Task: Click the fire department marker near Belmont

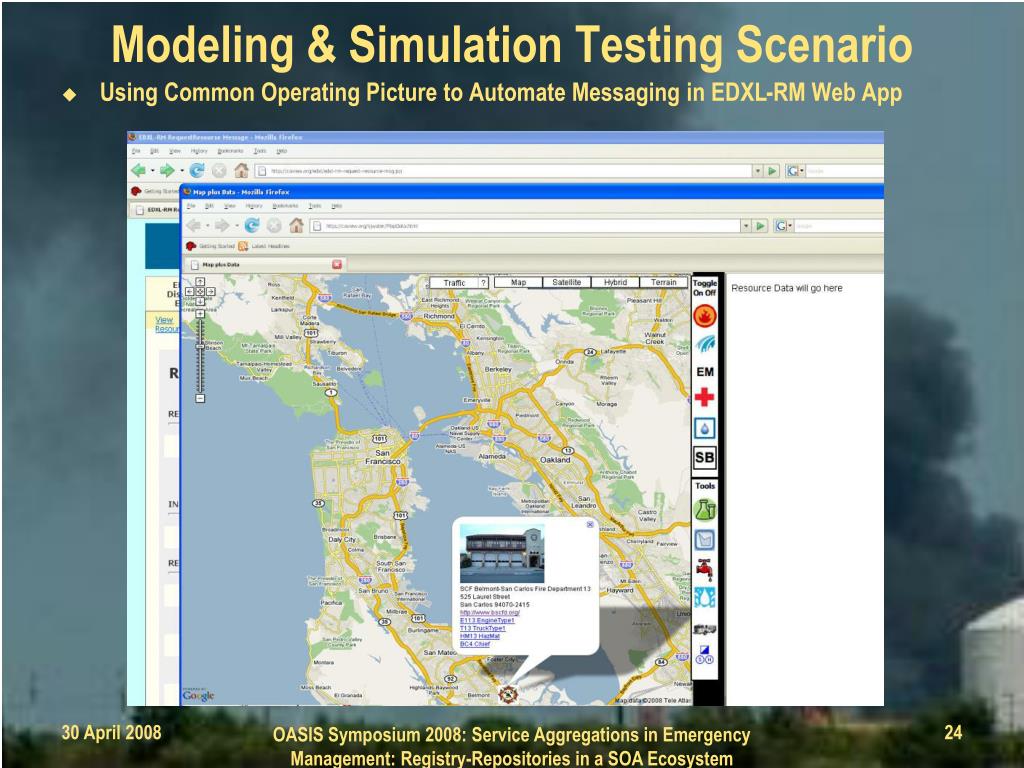Action: pyautogui.click(x=507, y=694)
